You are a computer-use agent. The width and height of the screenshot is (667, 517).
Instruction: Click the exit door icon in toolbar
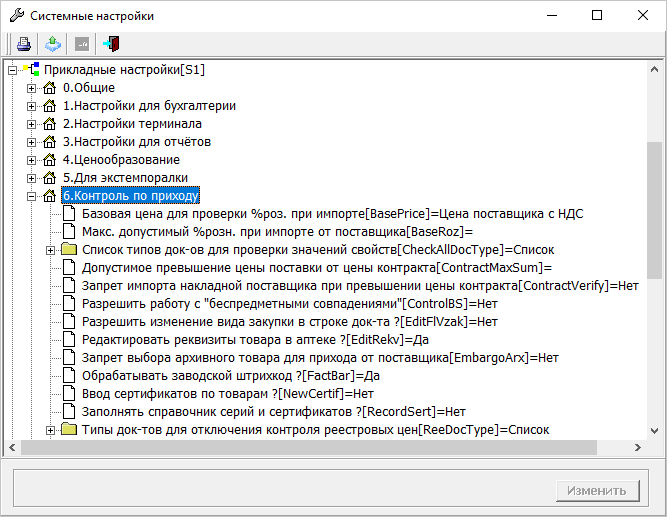(111, 44)
